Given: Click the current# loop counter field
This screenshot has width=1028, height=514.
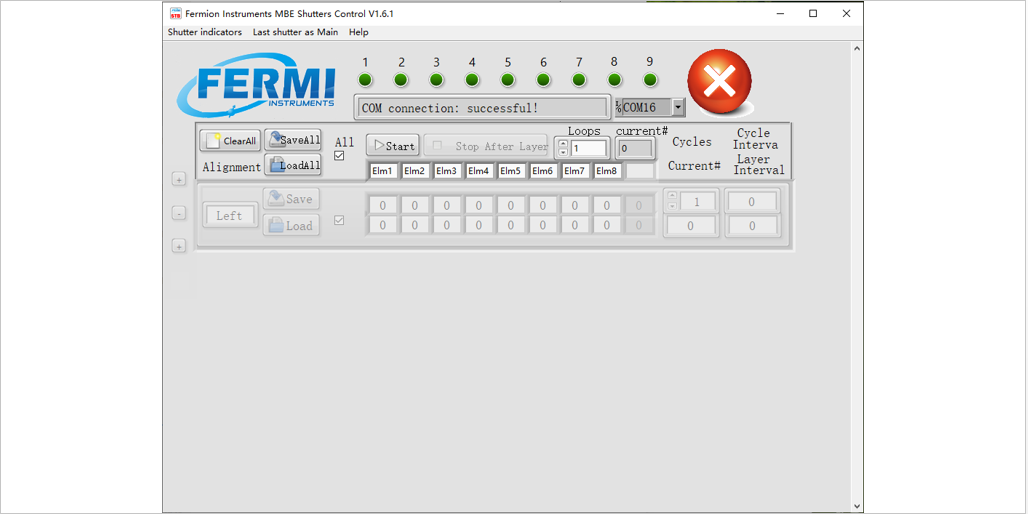Looking at the screenshot, I should pyautogui.click(x=635, y=149).
